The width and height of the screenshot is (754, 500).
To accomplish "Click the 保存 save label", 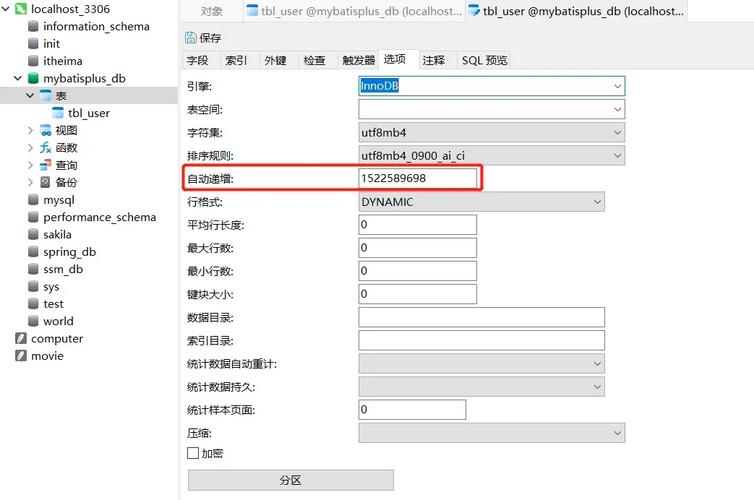I will (211, 38).
